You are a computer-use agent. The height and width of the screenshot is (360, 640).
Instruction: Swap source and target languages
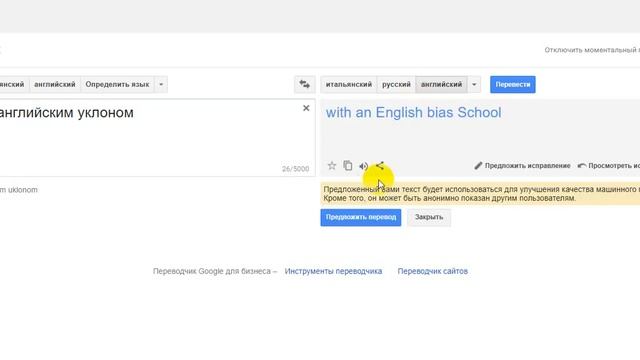point(304,84)
